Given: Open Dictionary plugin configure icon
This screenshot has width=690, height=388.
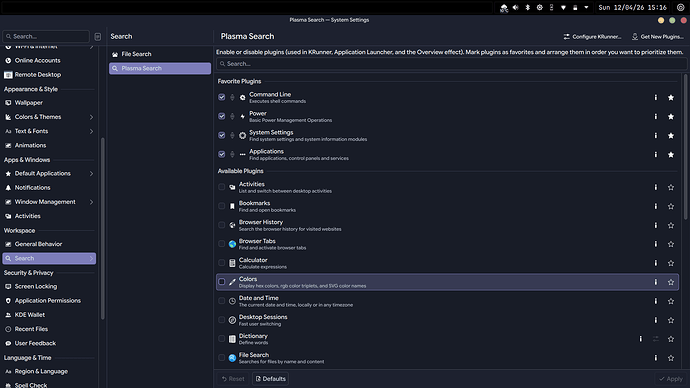Looking at the screenshot, I should [x=656, y=339].
